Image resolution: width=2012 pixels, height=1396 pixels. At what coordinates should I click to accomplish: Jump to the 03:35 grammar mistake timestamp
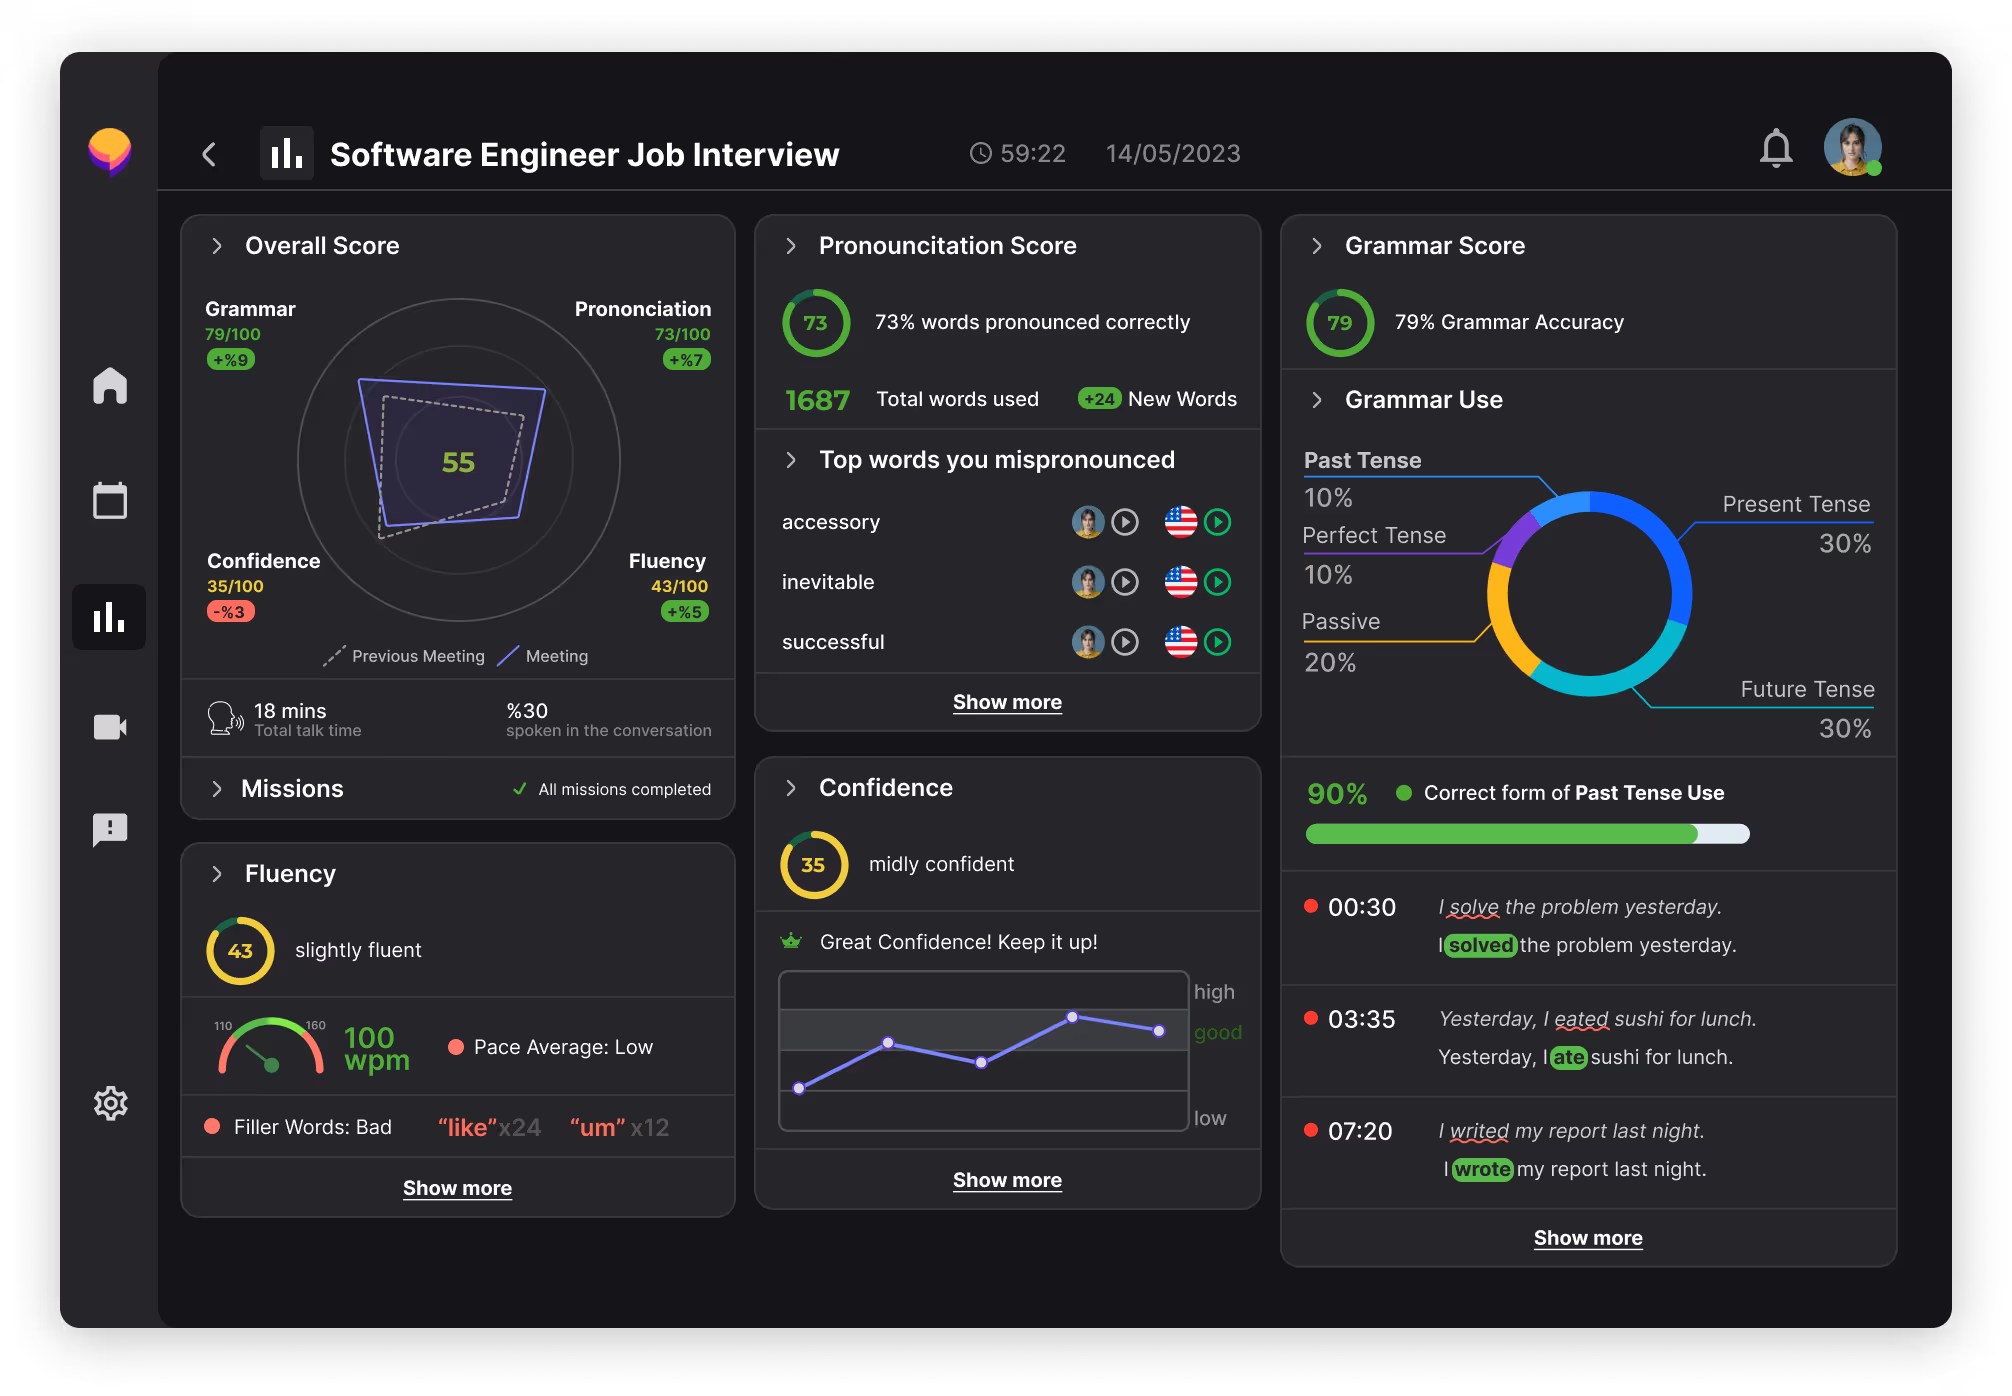pos(1360,1019)
